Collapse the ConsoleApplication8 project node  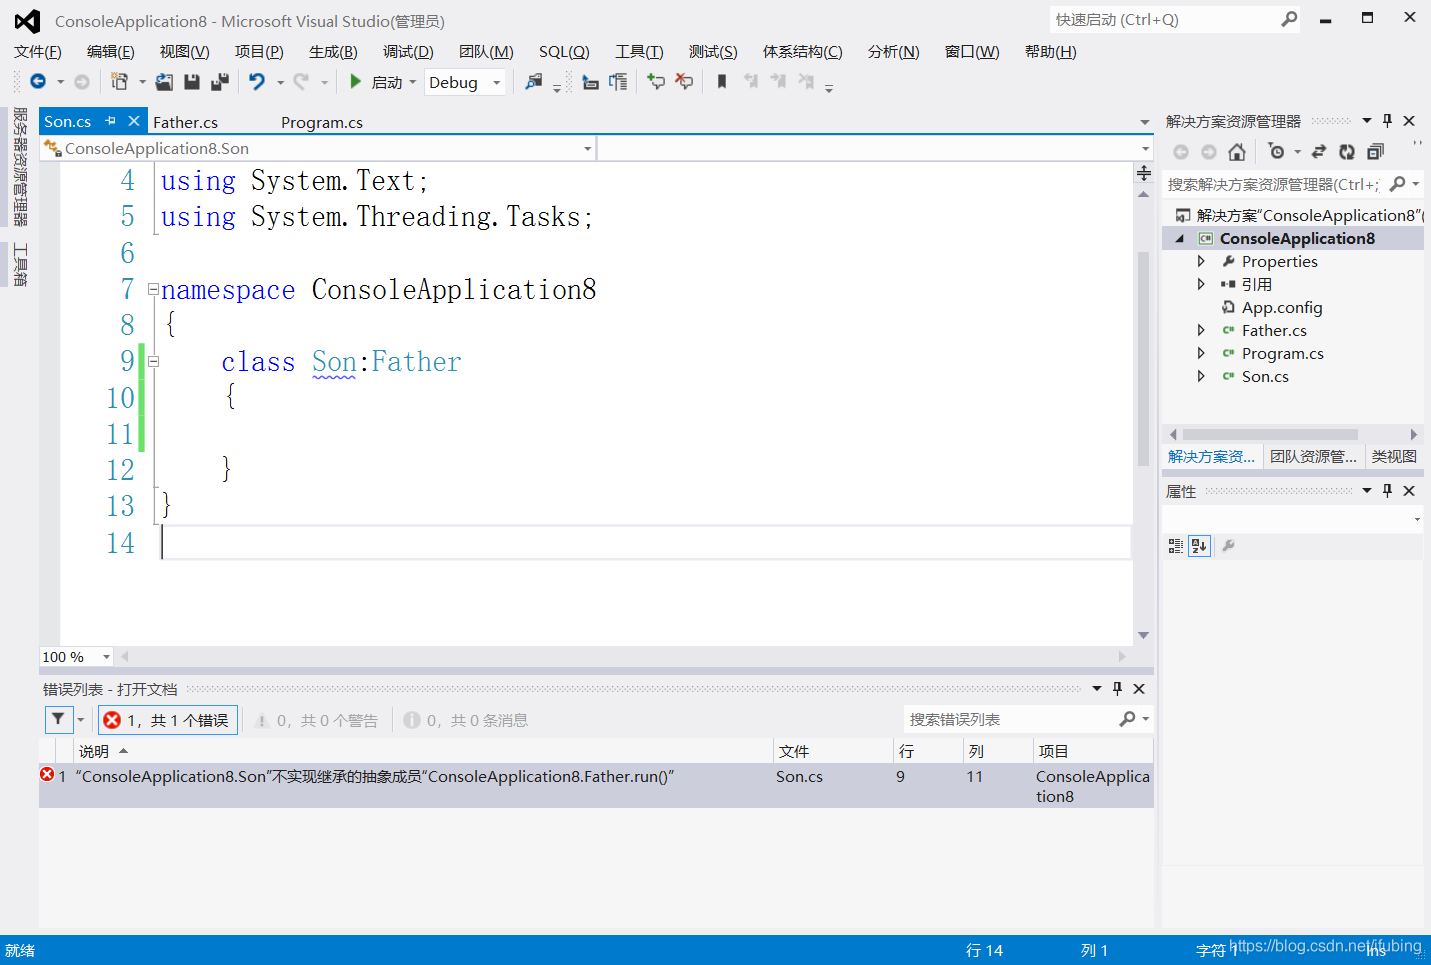[x=1179, y=238]
